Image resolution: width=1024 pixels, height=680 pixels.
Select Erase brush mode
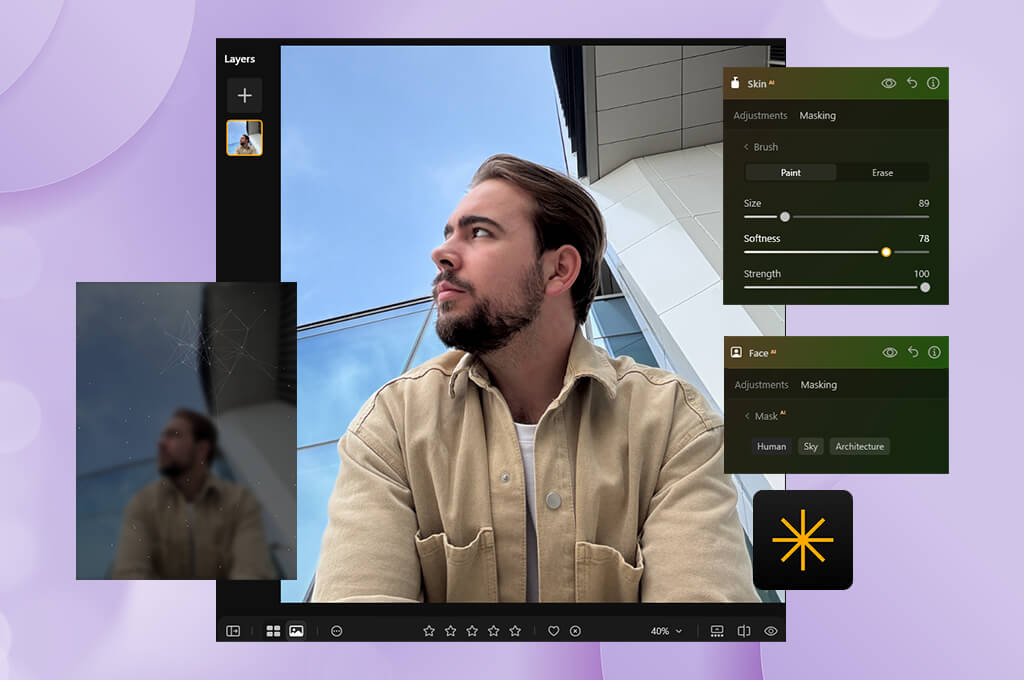tap(882, 172)
